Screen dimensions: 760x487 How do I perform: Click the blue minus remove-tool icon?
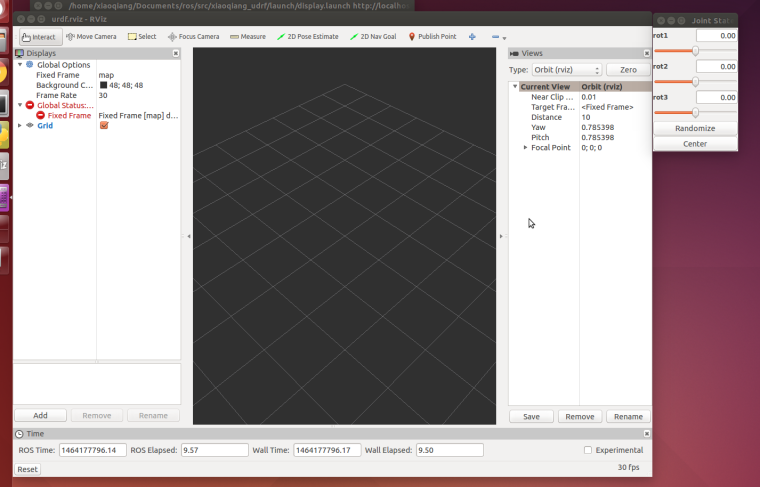[x=495, y=37]
